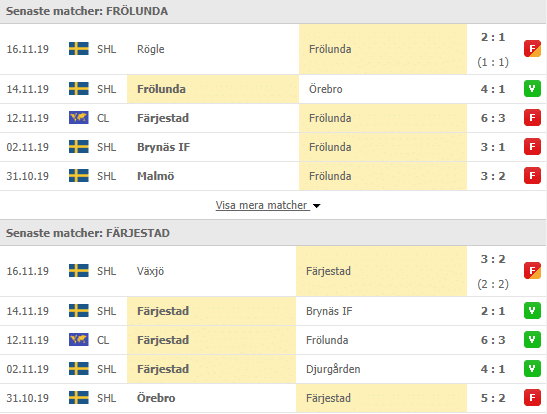The width and height of the screenshot is (547, 414).
Task: Select the highlighted Frölunda home team cell on 14.11.19
Action: (213, 89)
